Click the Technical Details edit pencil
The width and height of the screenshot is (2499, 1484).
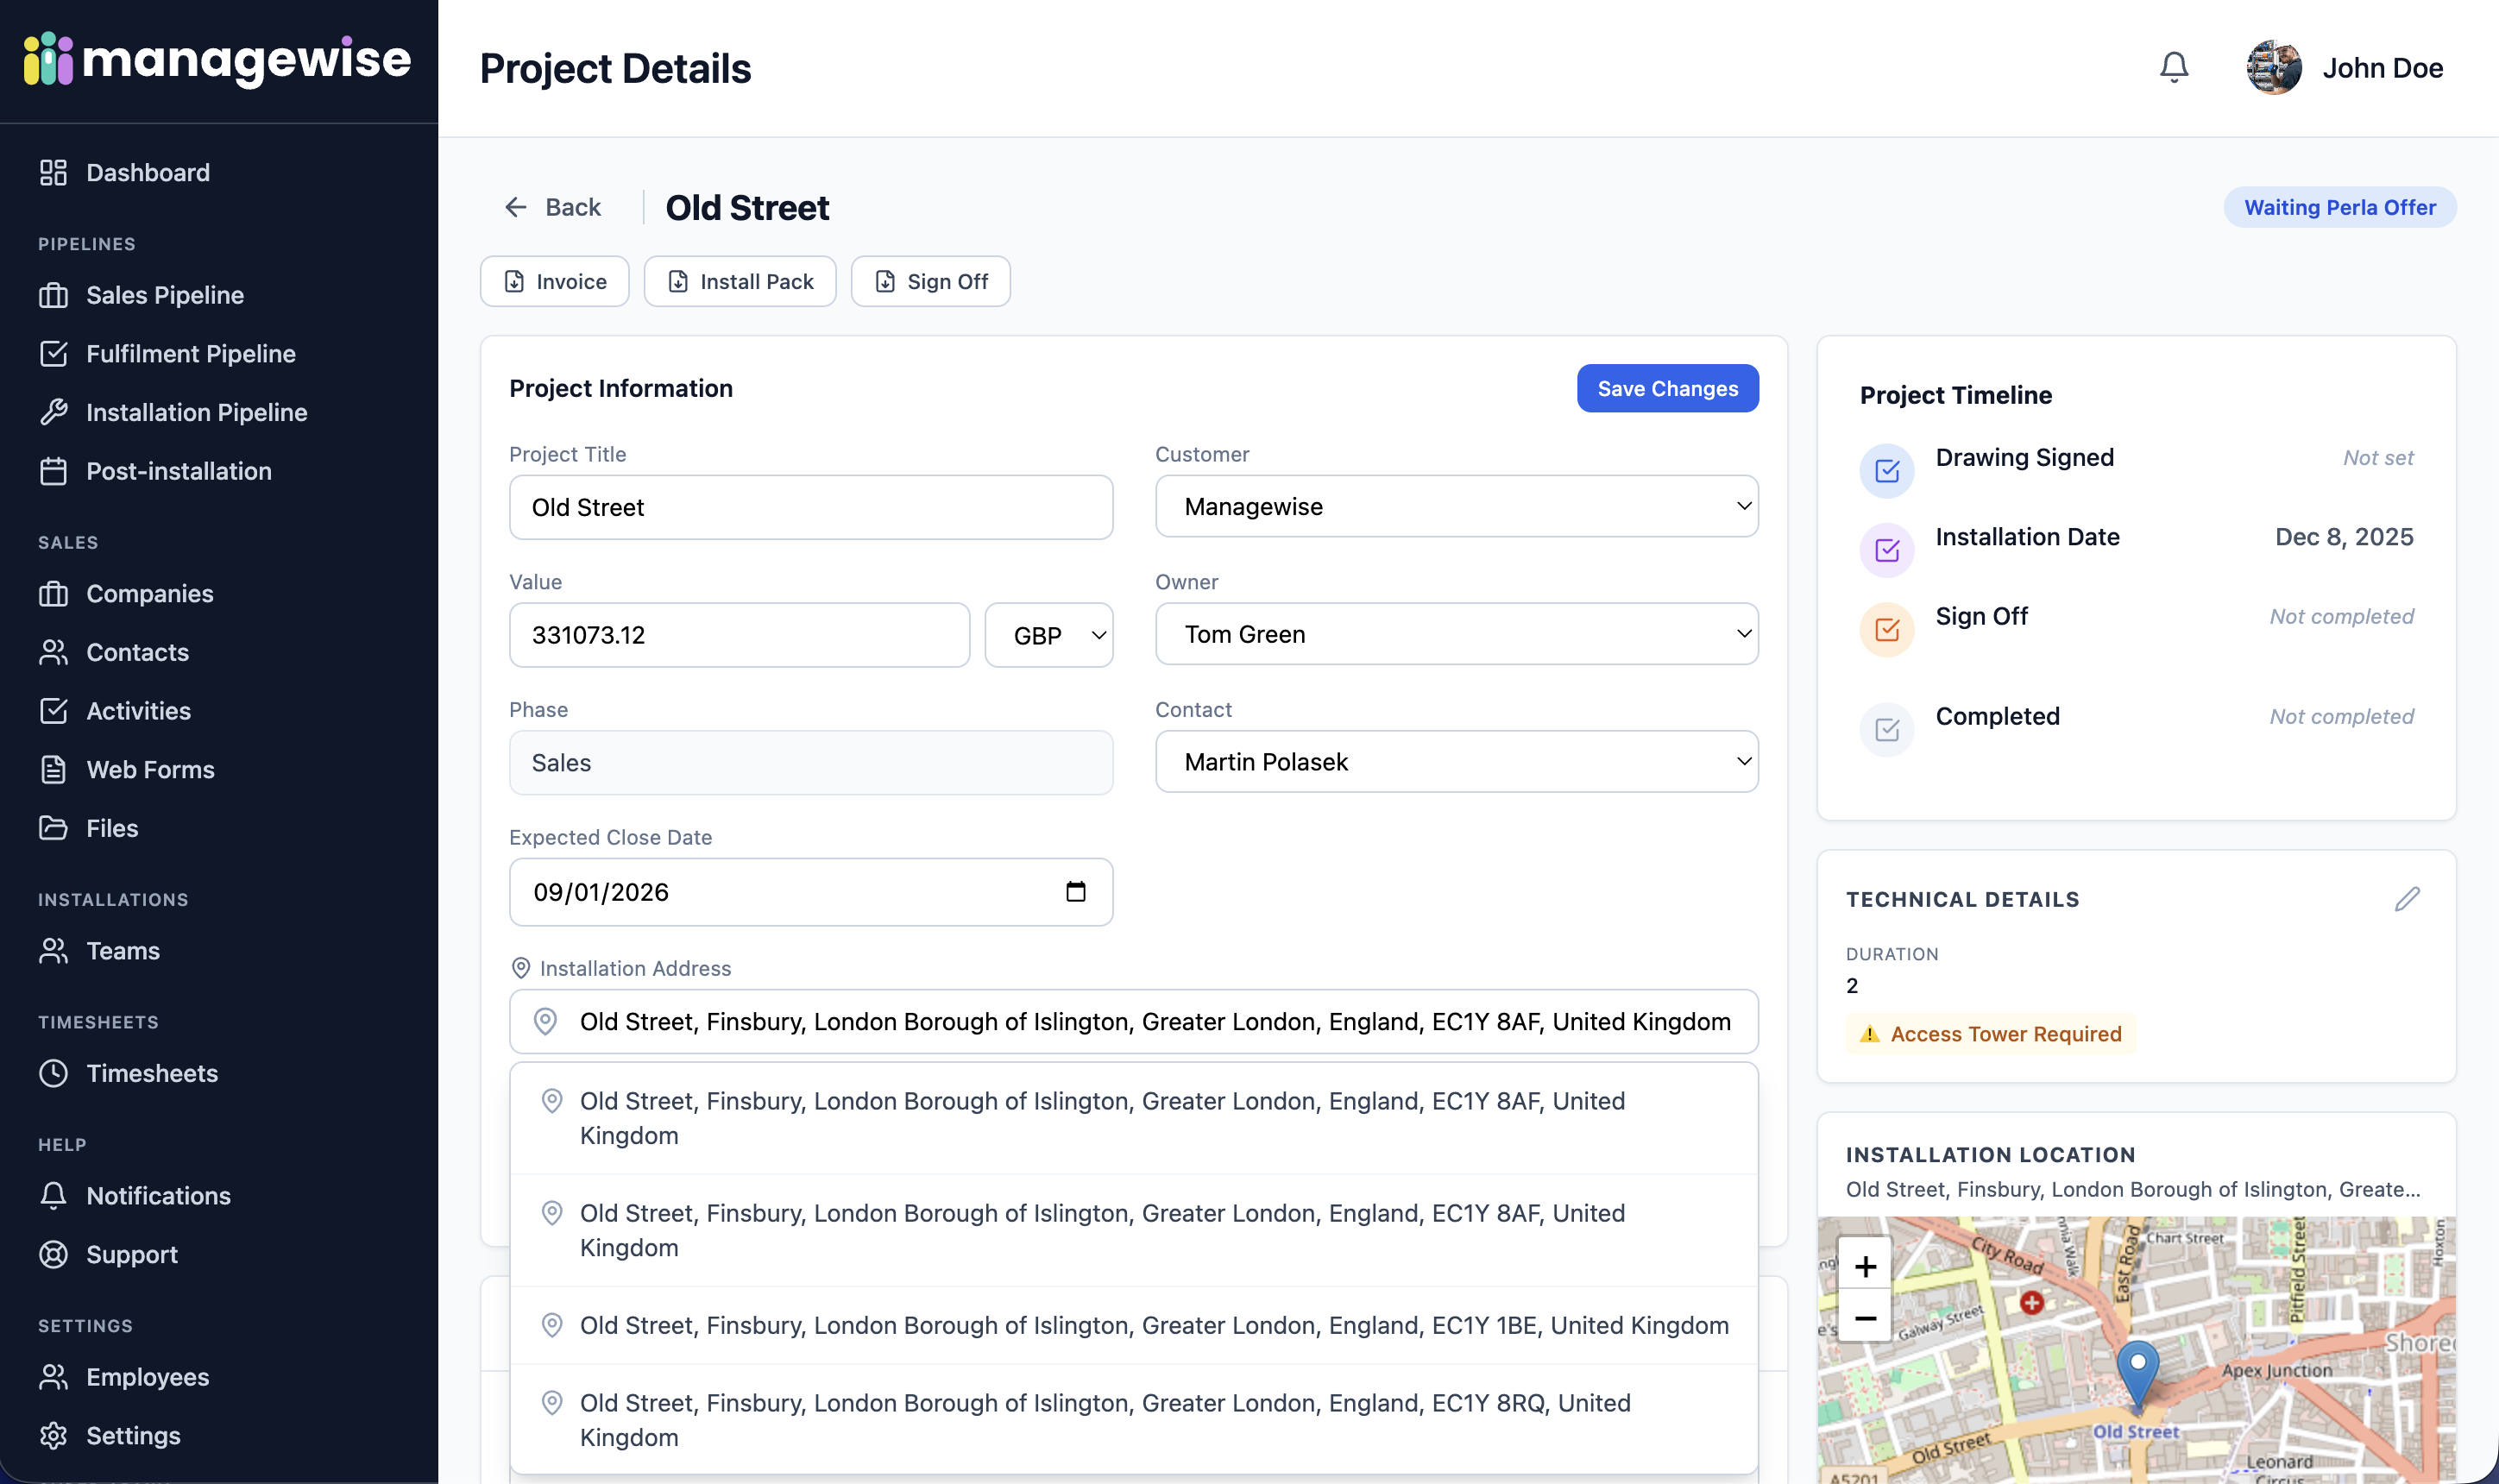tap(2407, 898)
